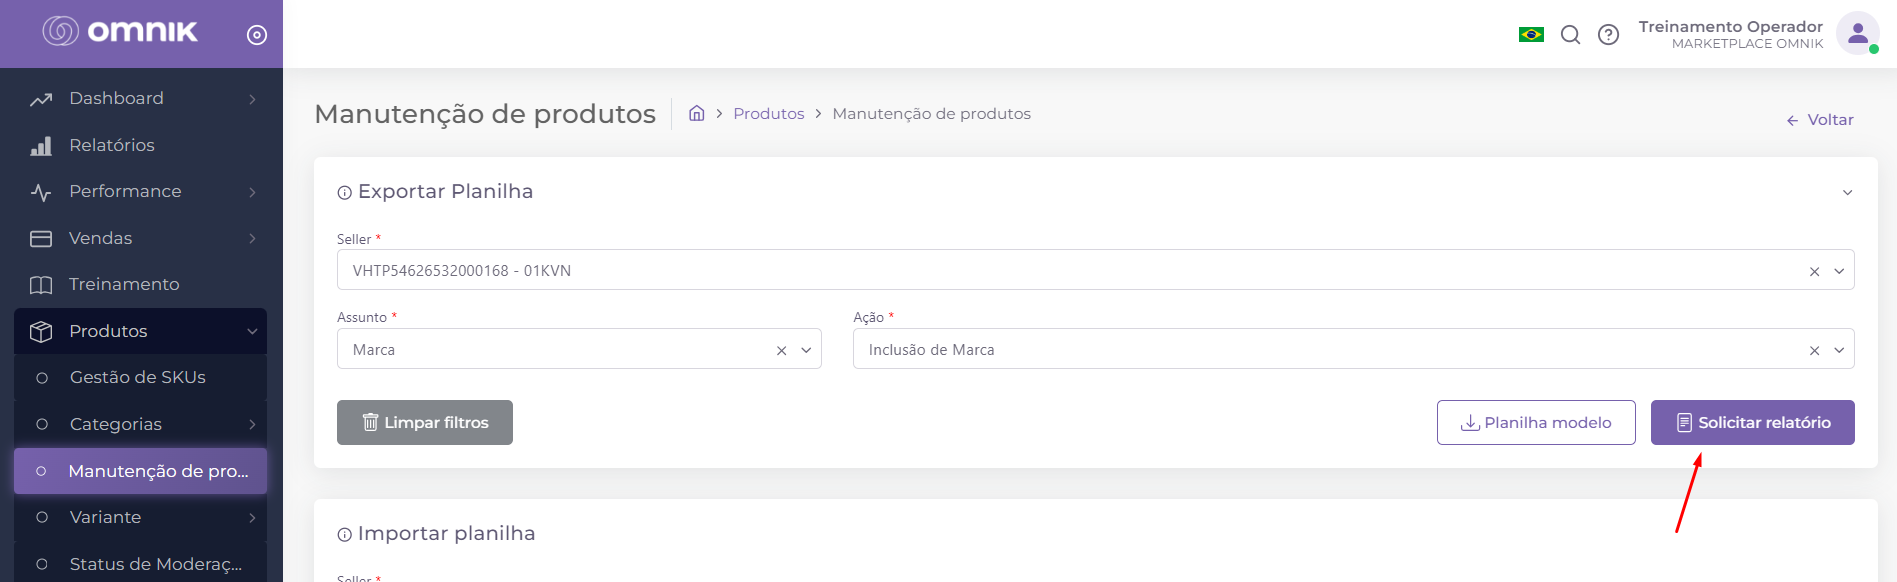
Task: Click the Vendas card icon
Action: (41, 239)
